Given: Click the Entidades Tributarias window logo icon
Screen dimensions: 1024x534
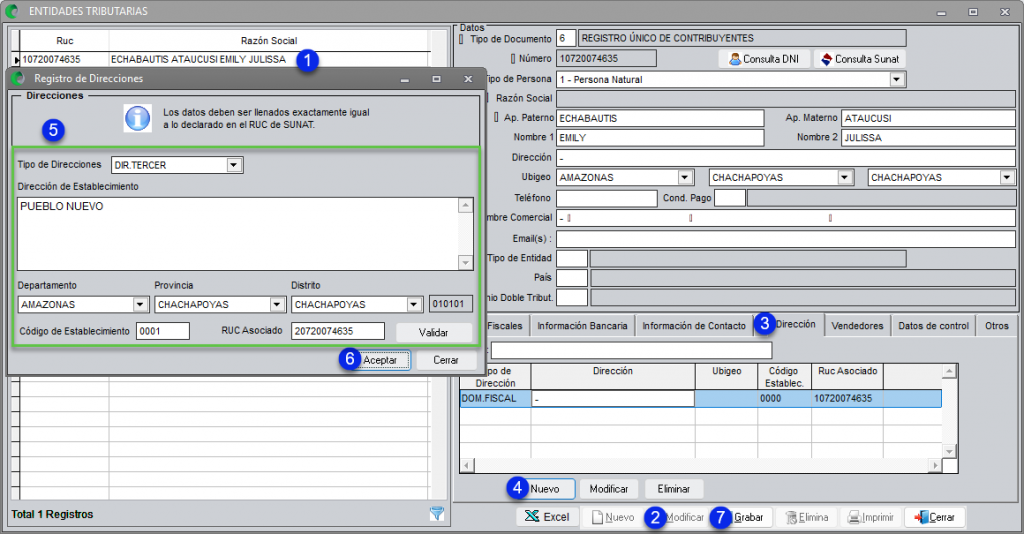Looking at the screenshot, I should [11, 10].
